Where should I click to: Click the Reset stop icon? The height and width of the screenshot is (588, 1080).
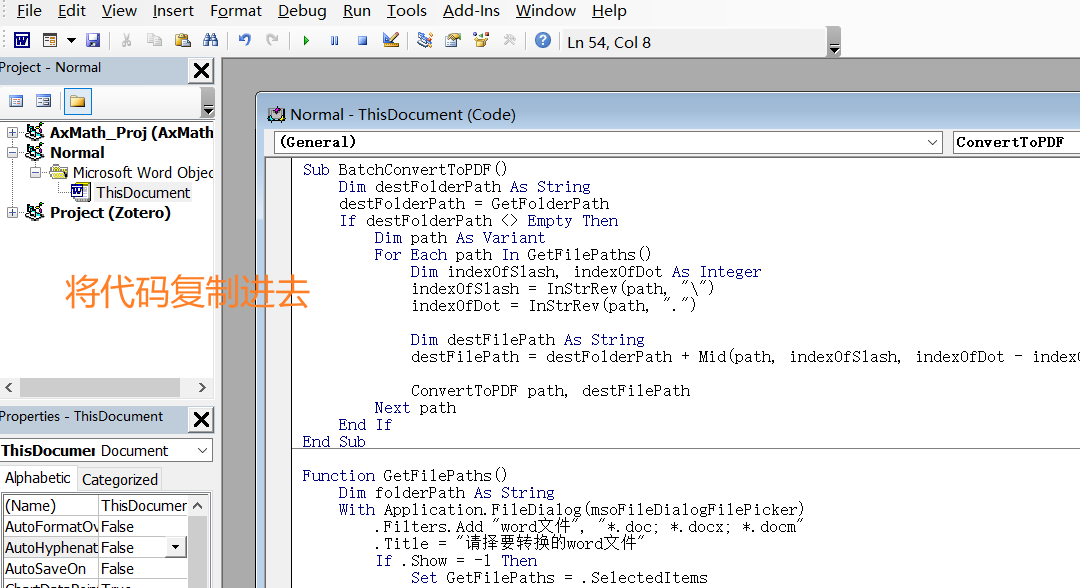(x=362, y=41)
